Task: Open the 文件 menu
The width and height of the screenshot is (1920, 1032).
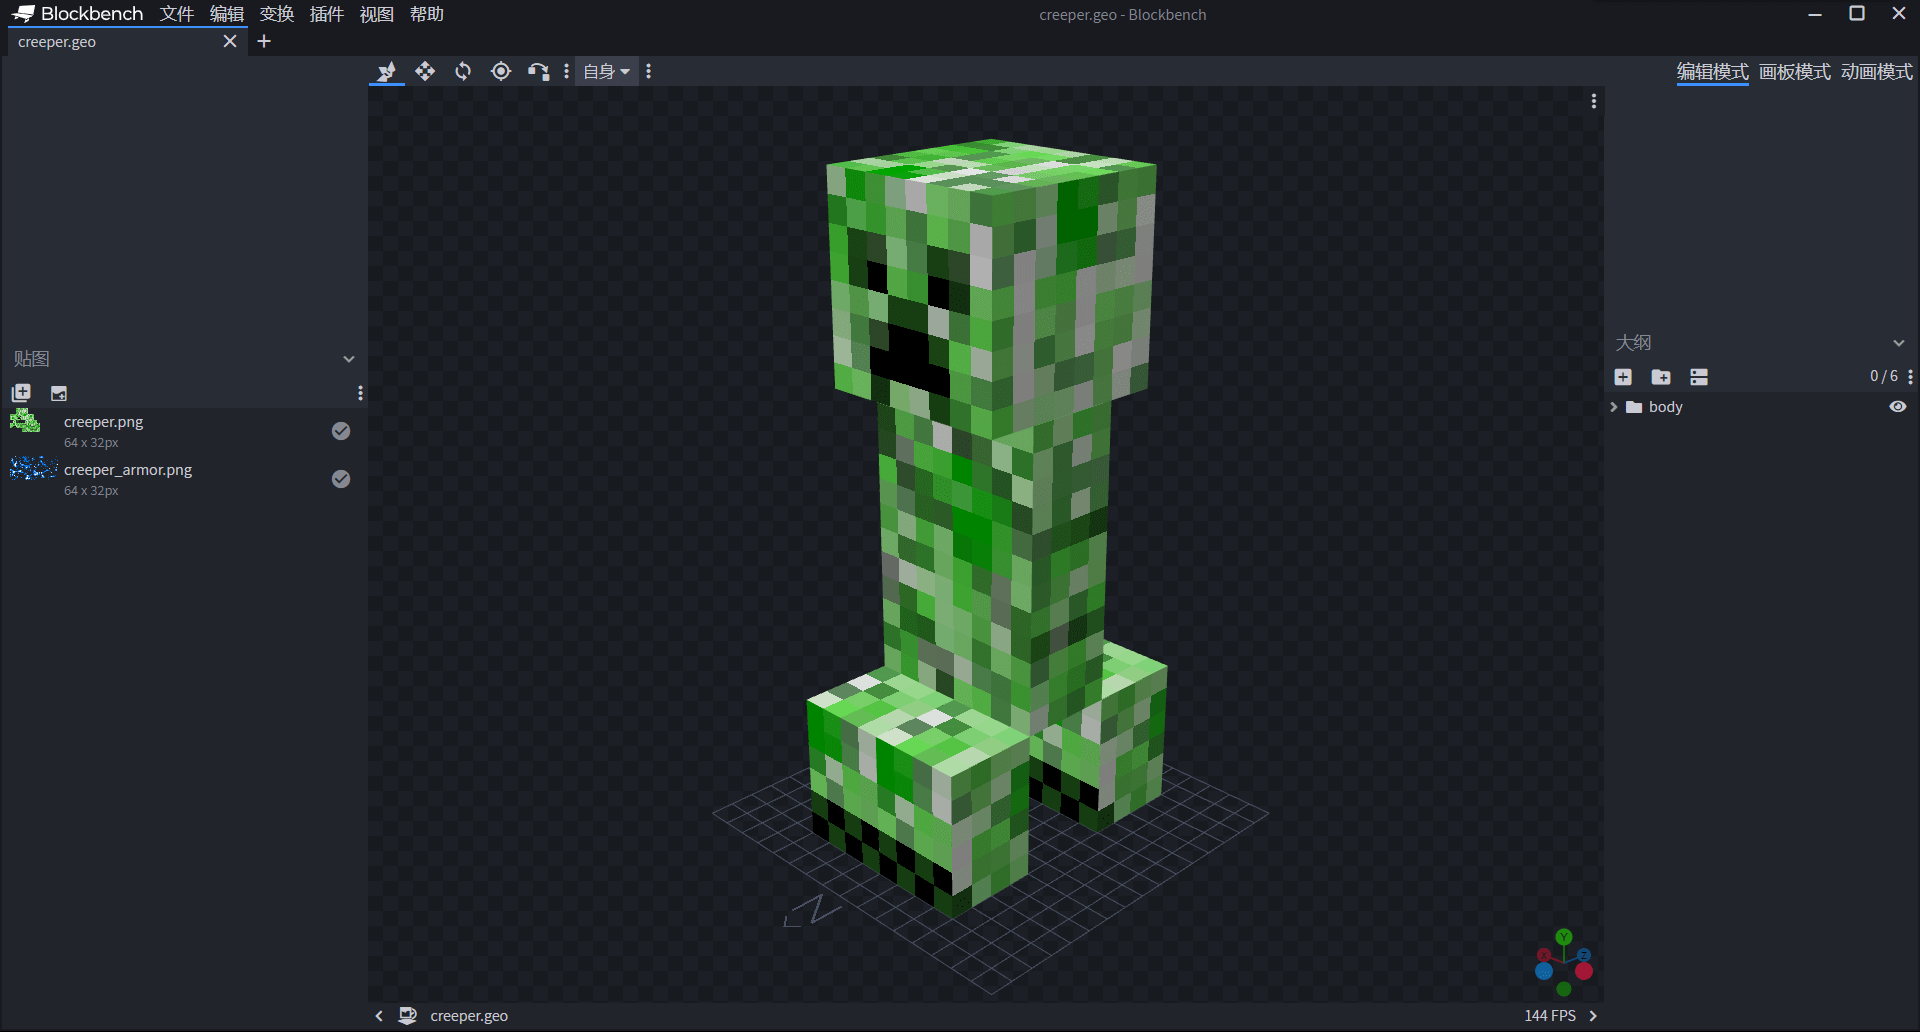Action: pyautogui.click(x=177, y=14)
